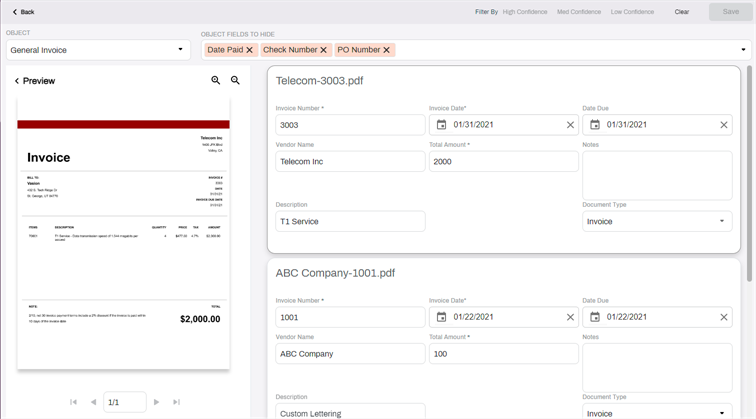Viewport: 756px width, 419px height.
Task: Clear Telecom Invoice Date 01/31/2021
Action: pyautogui.click(x=570, y=125)
